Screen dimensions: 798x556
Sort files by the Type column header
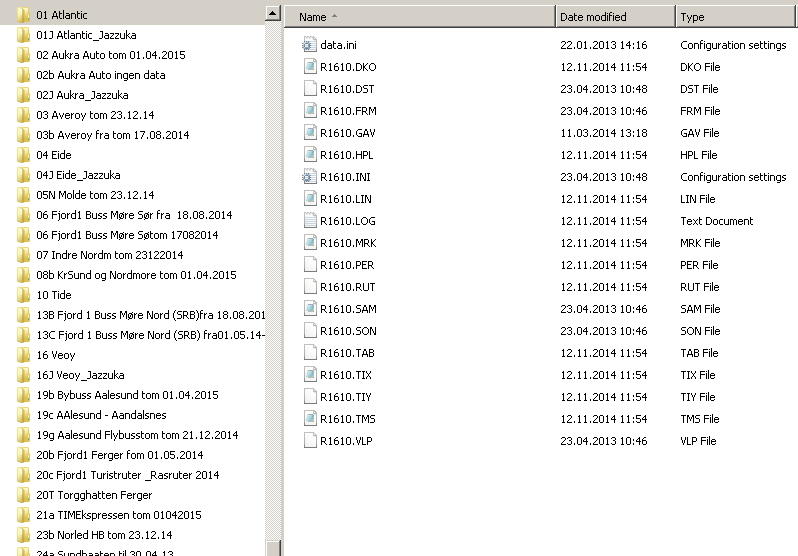(736, 17)
